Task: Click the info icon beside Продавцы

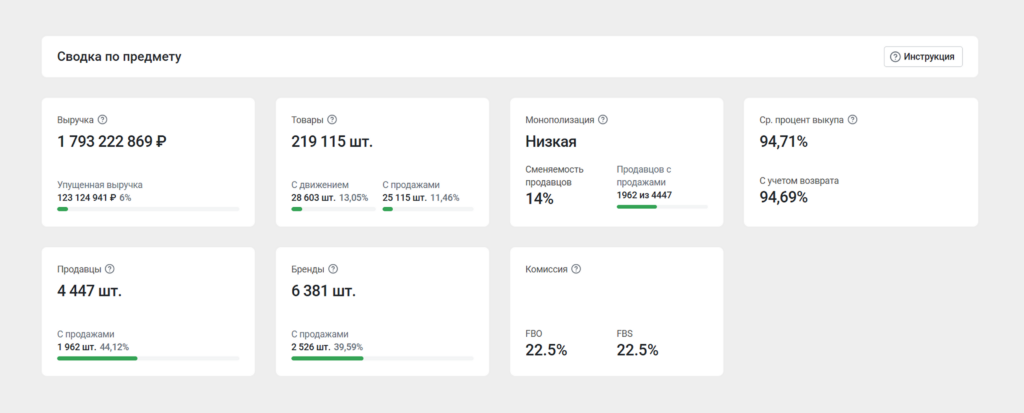Action: pos(110,269)
